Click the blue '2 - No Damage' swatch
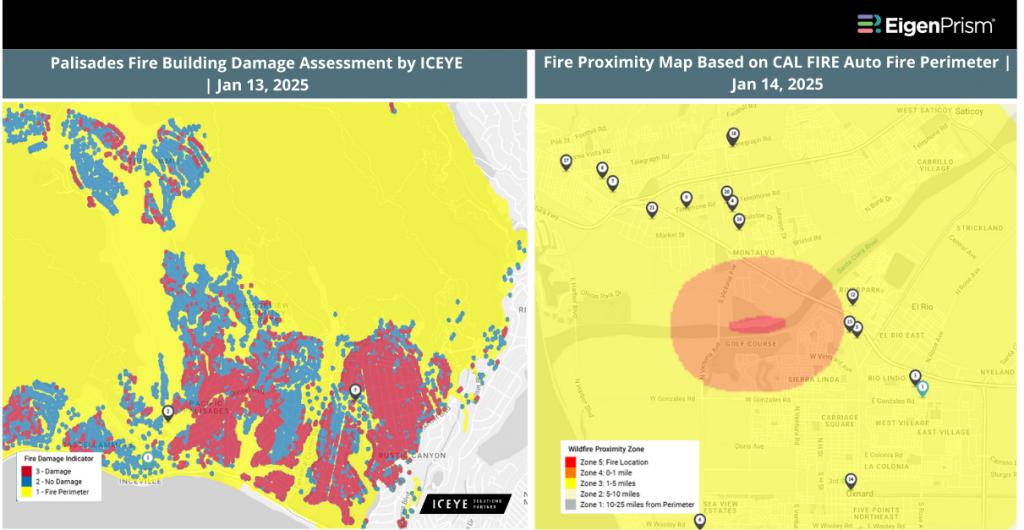 pos(25,481)
